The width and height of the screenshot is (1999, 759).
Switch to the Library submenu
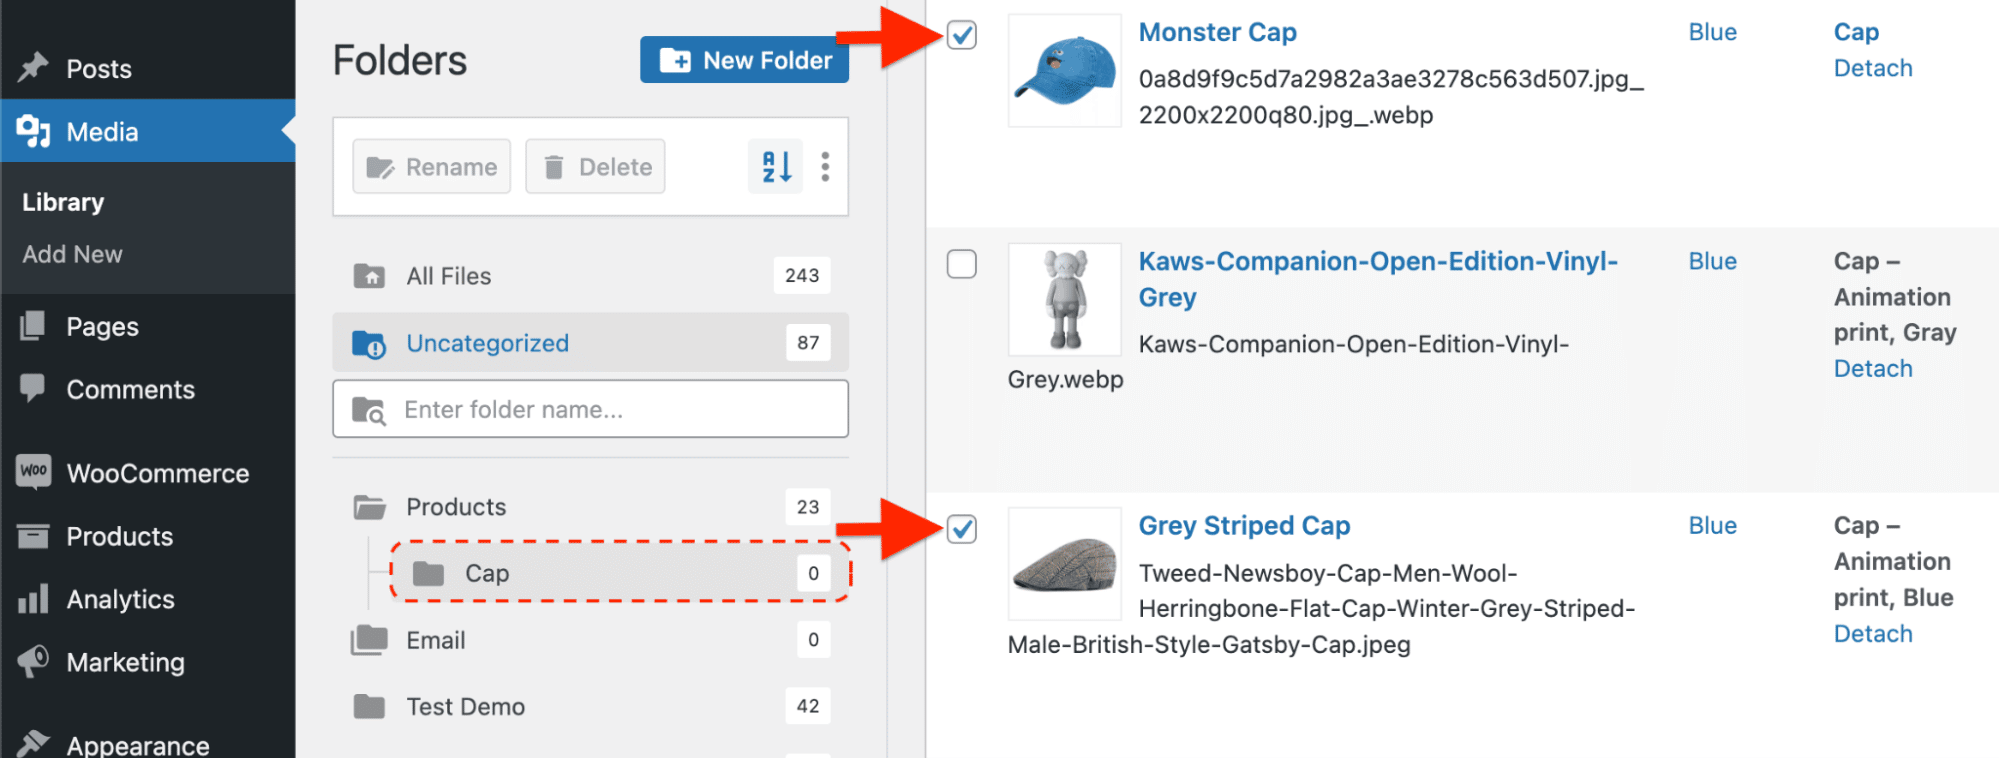[x=62, y=201]
